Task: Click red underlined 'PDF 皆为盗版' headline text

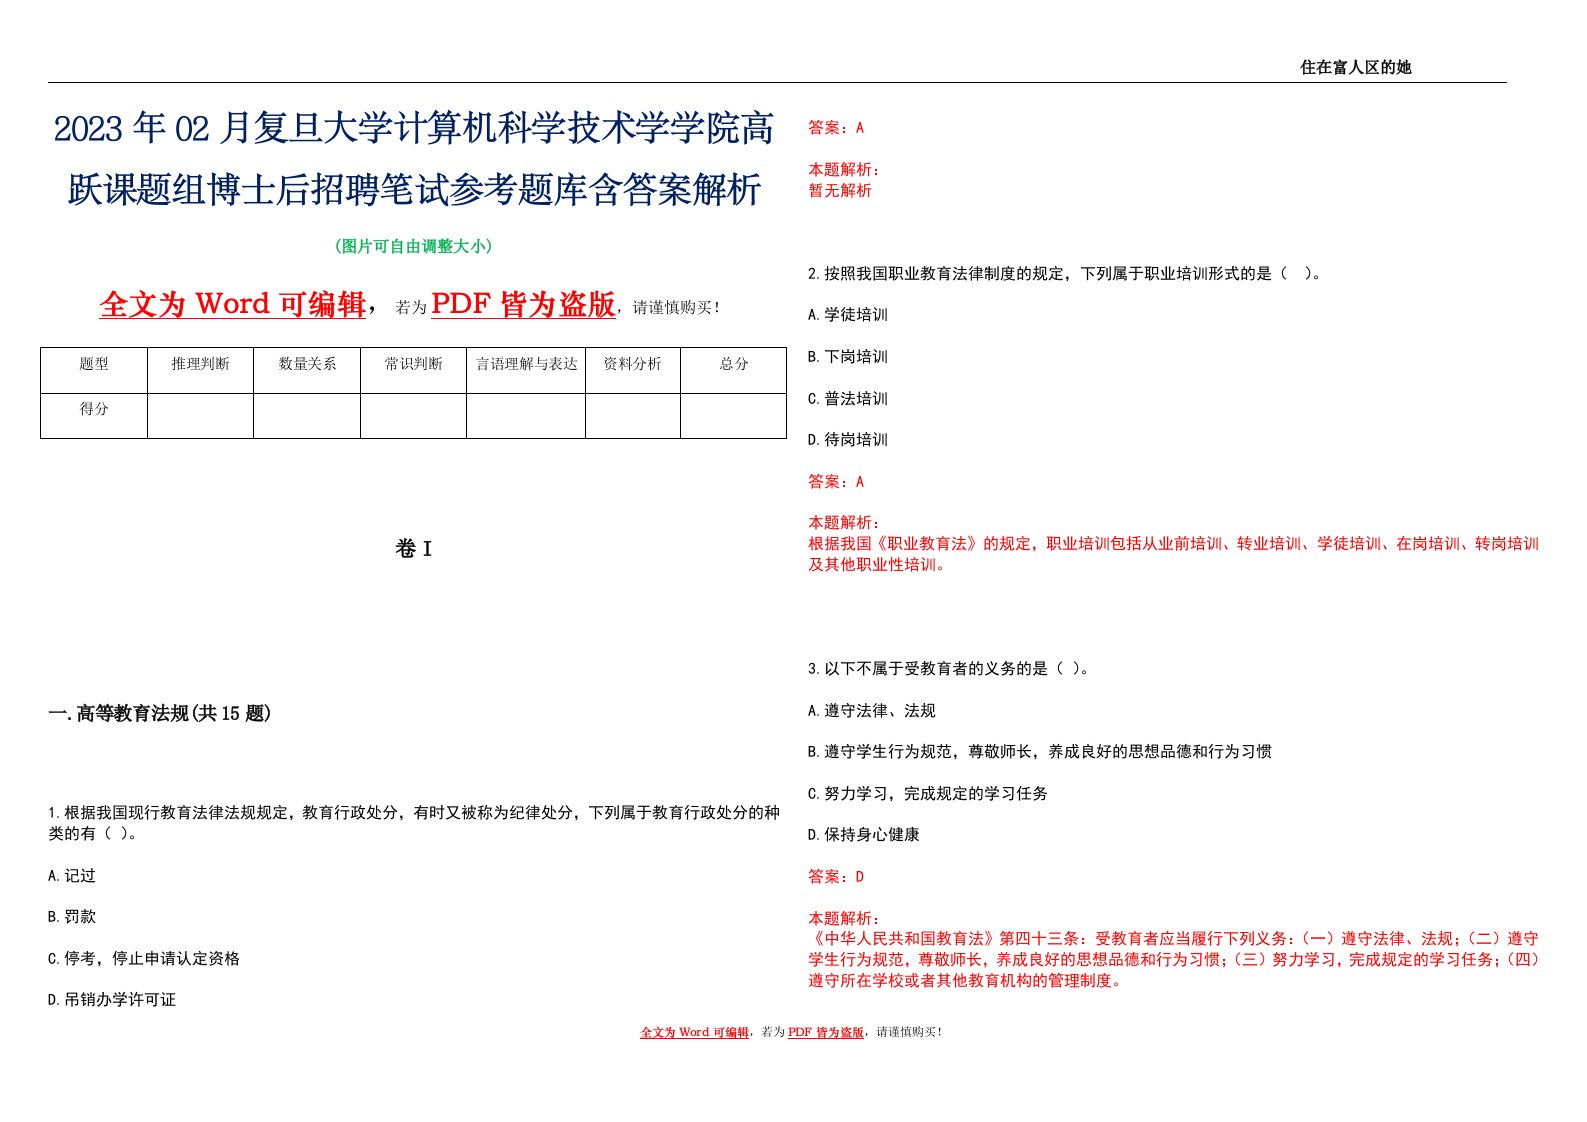Action: 523,304
